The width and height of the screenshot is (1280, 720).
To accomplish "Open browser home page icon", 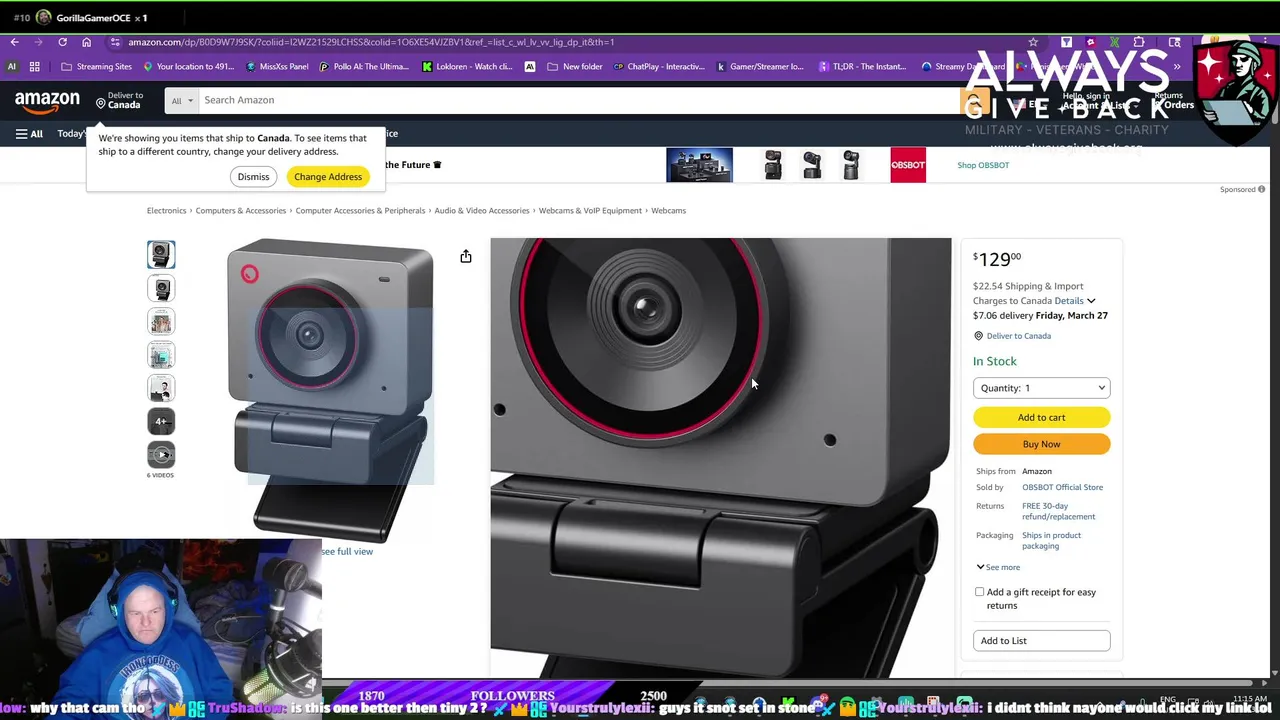I will click(x=86, y=42).
